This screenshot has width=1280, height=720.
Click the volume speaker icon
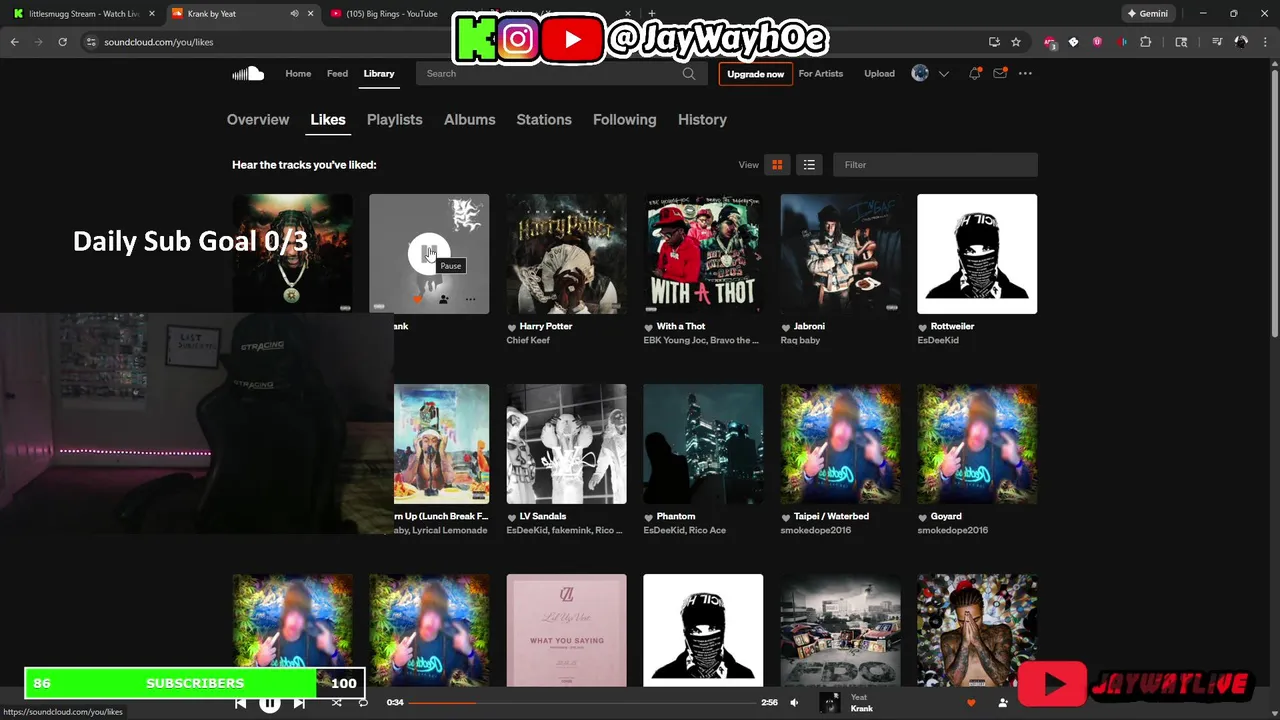(x=794, y=703)
